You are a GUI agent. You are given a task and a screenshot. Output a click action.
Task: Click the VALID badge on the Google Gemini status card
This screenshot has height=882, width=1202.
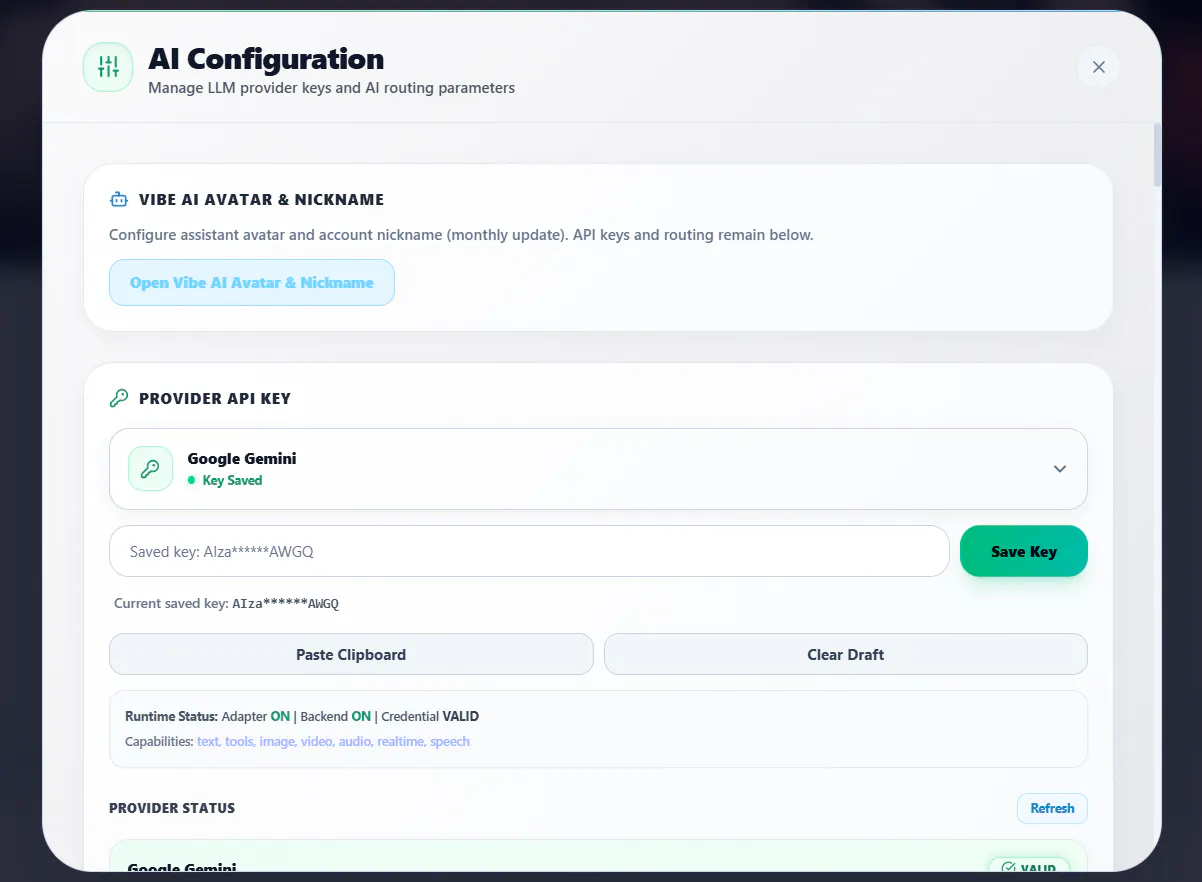(x=1029, y=866)
